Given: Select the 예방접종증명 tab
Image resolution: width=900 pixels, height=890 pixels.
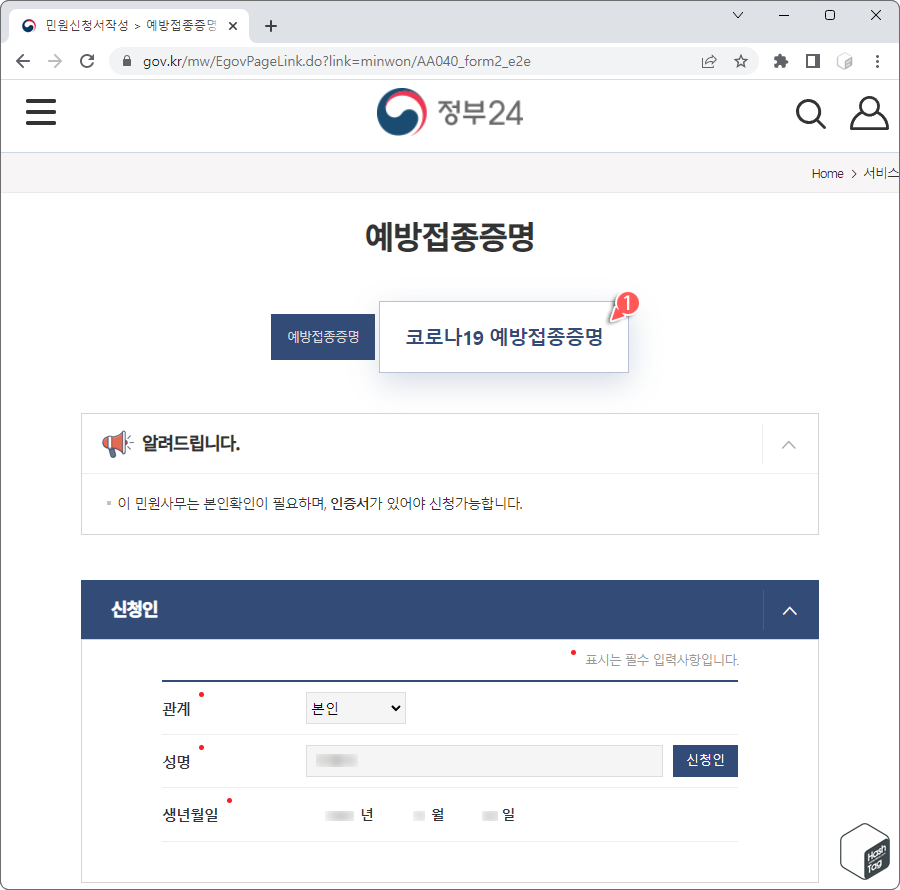Looking at the screenshot, I should pos(322,337).
